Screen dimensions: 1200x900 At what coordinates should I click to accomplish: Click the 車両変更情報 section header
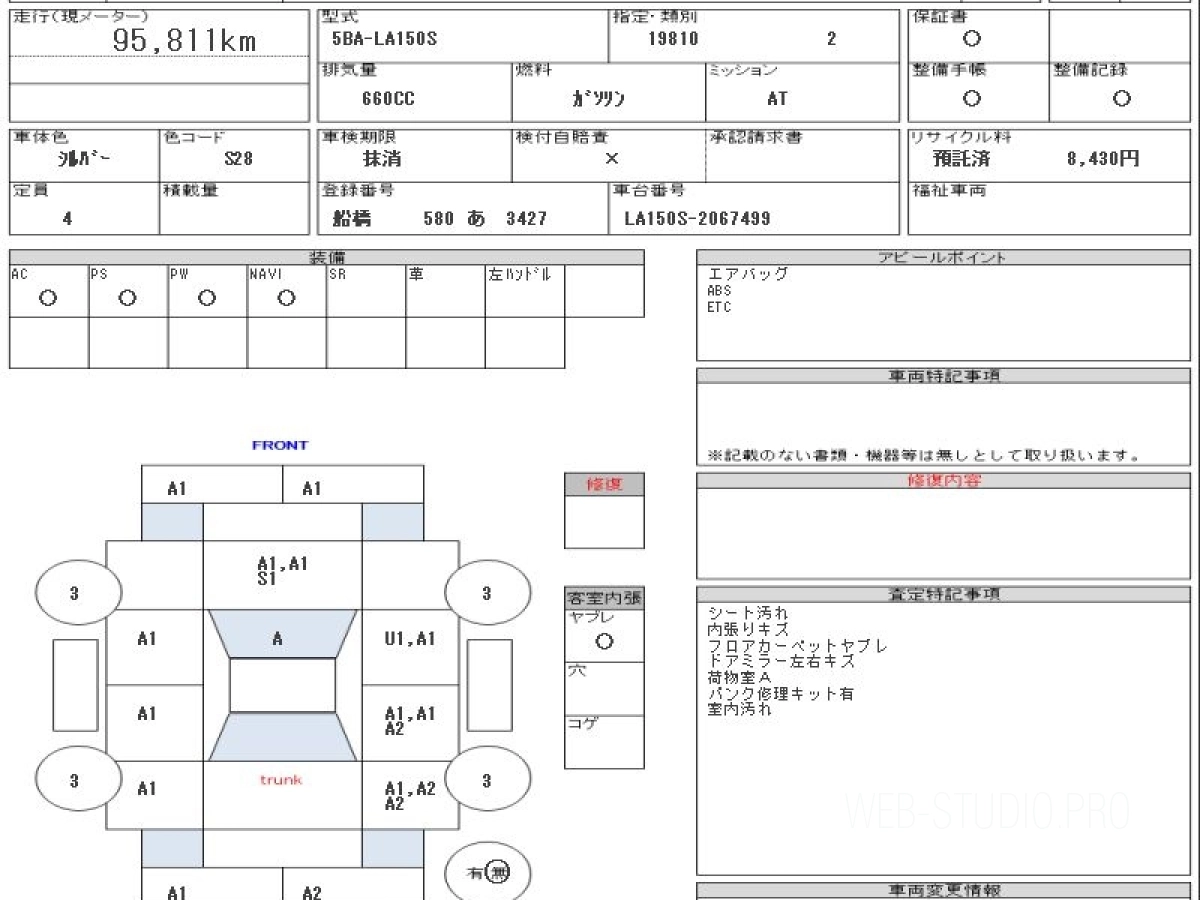pos(943,890)
